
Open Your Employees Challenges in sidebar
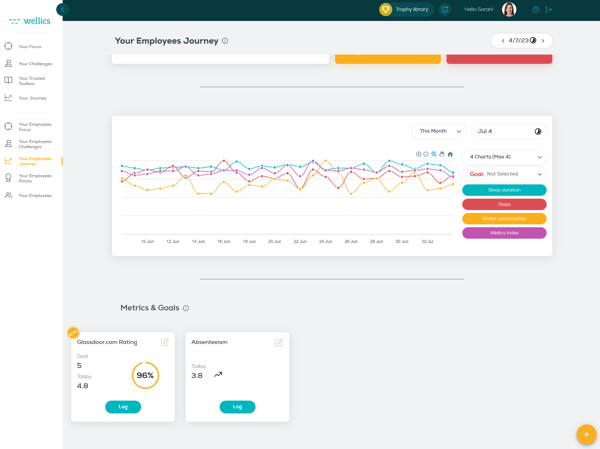click(x=35, y=144)
